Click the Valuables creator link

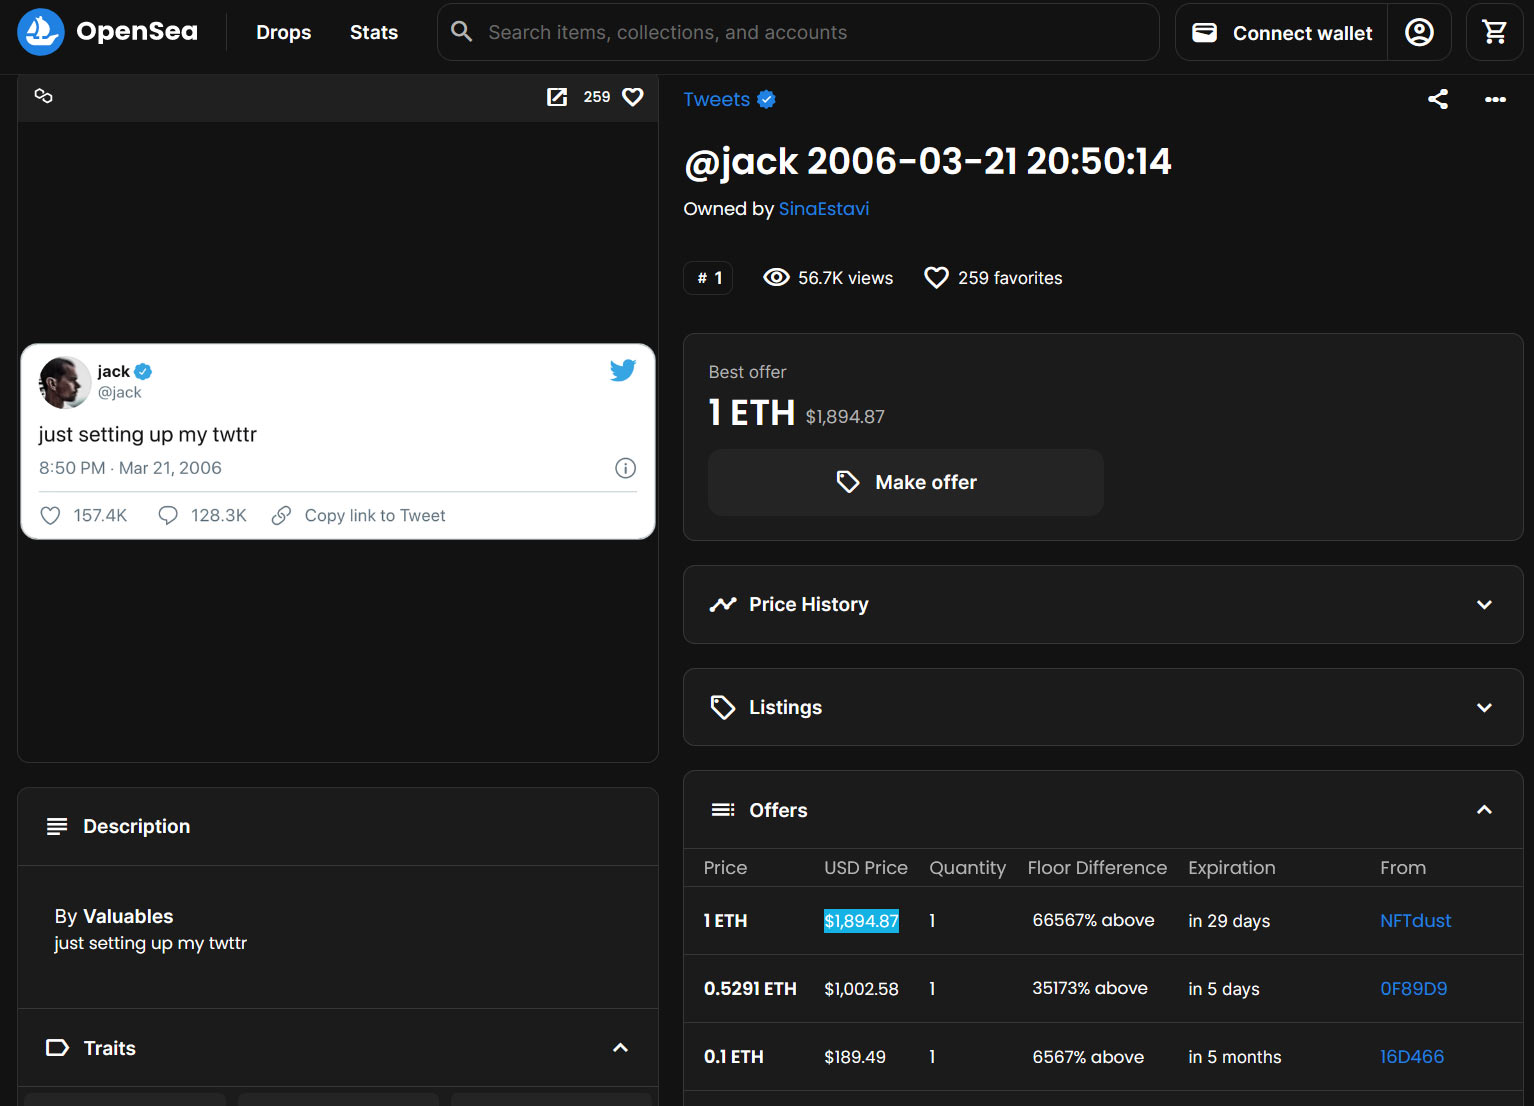point(128,916)
